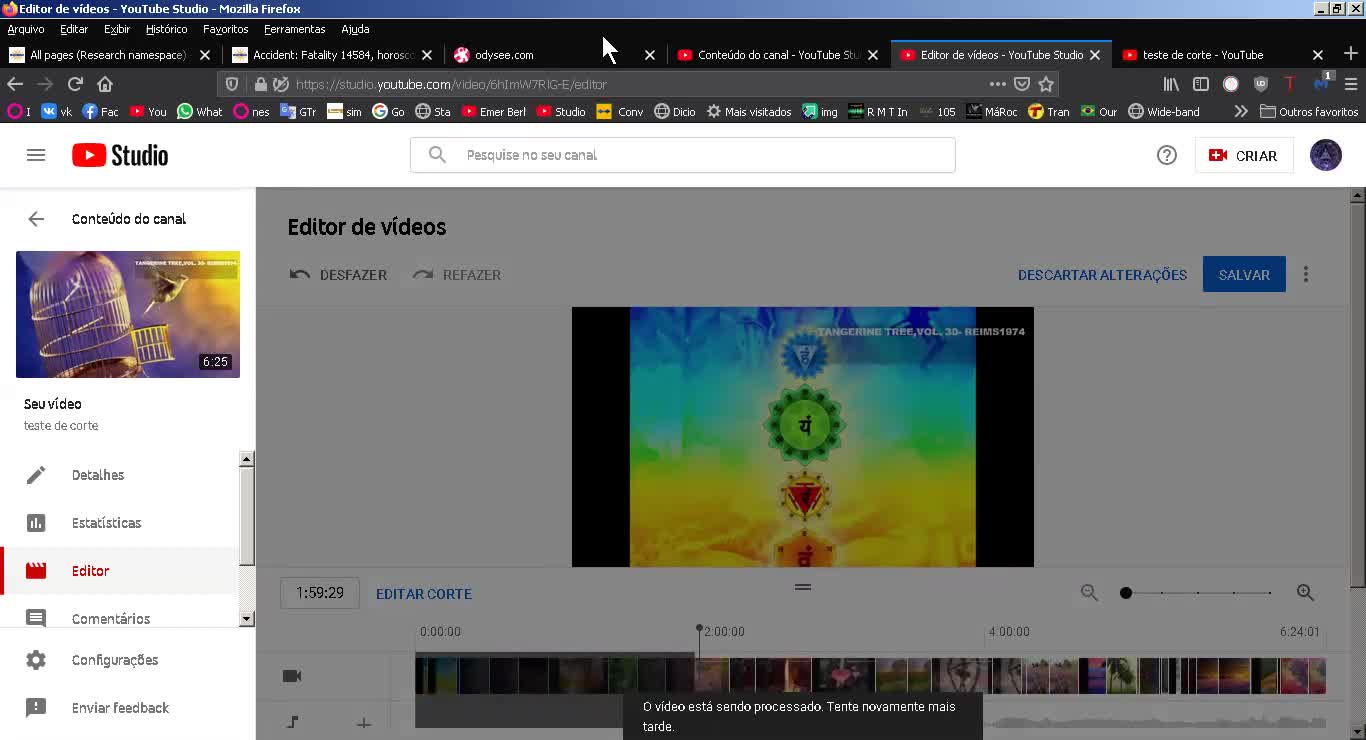Focus the Pesquise no seu canal search field
Screen dimensions: 1366x740
(682, 155)
